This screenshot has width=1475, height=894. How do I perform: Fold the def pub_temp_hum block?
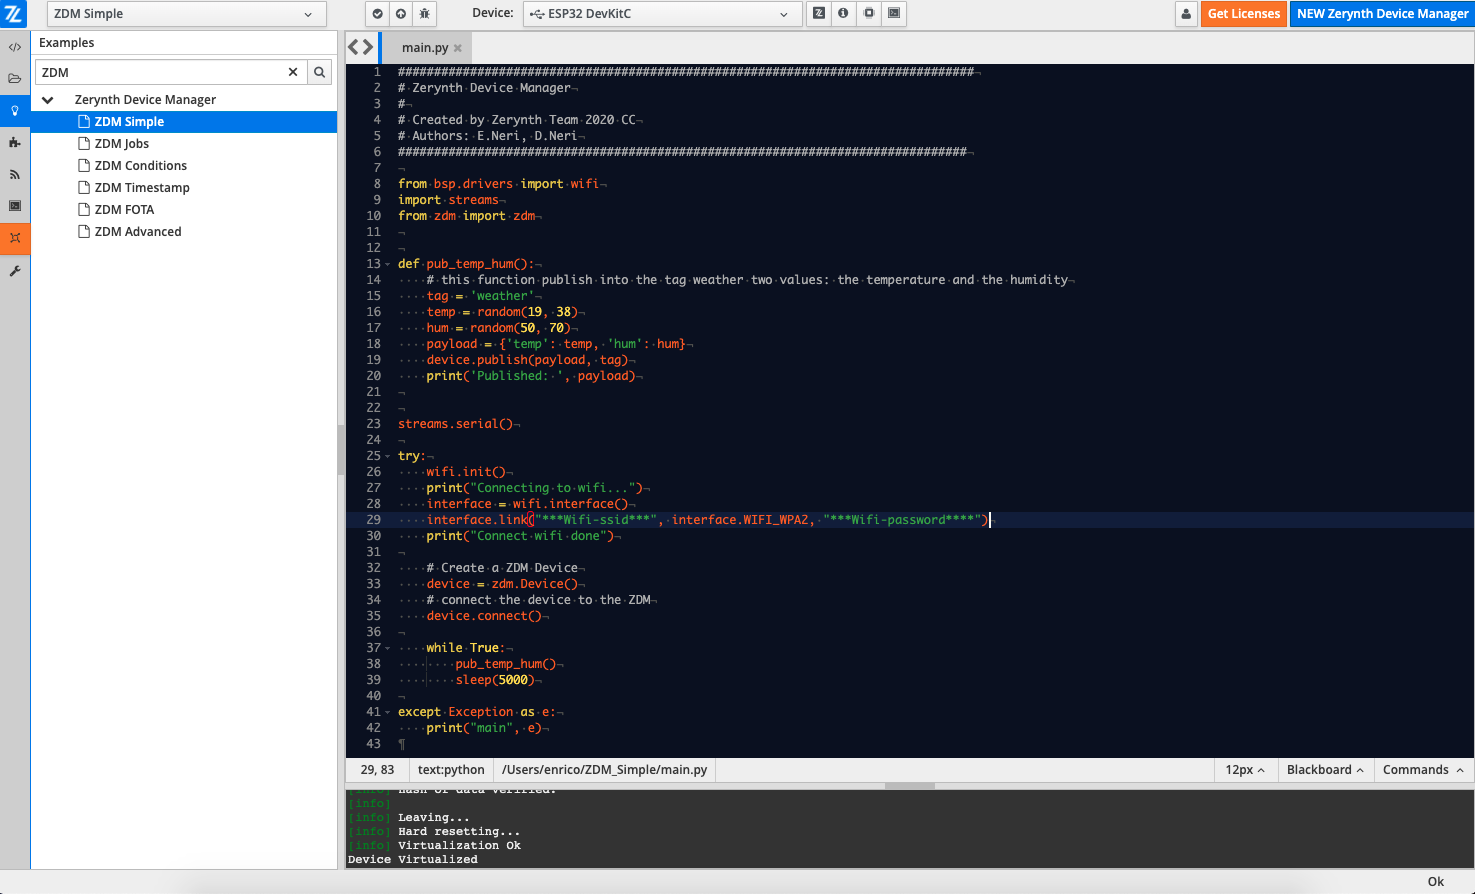pyautogui.click(x=388, y=264)
